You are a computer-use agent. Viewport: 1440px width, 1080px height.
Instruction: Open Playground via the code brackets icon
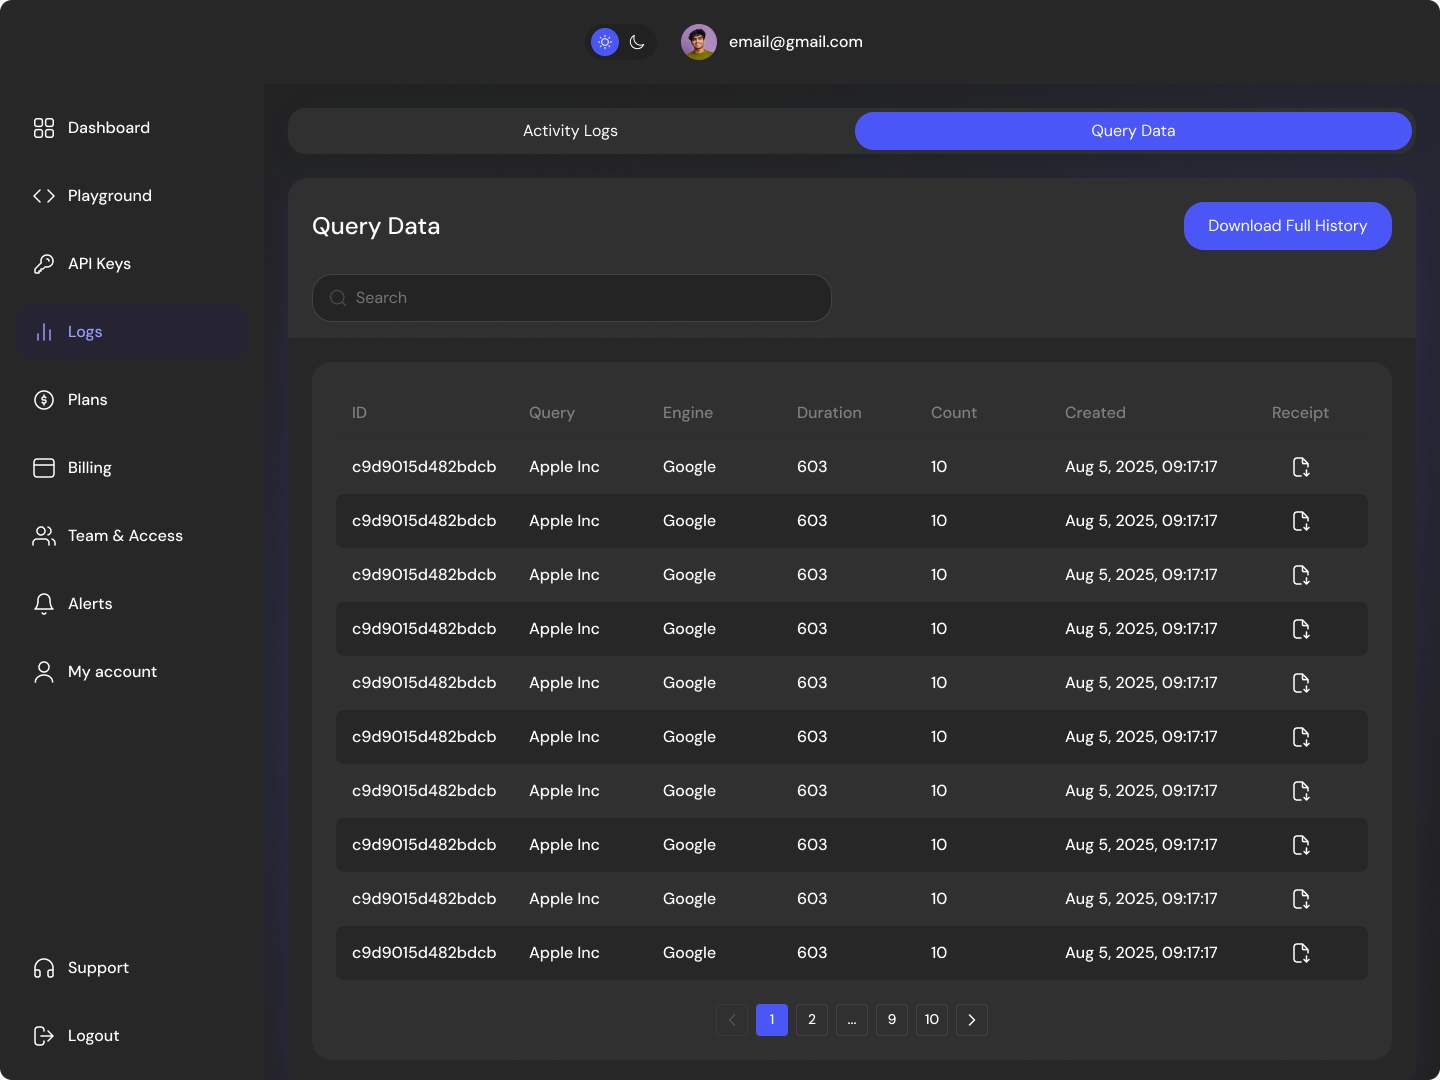click(x=43, y=196)
